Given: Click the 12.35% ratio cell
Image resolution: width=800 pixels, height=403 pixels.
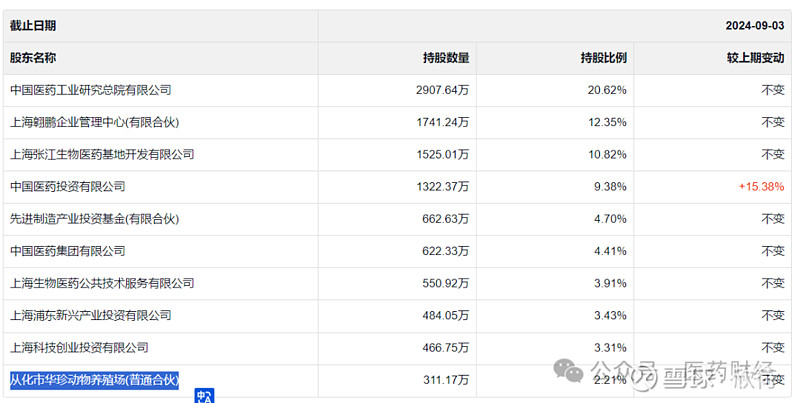Looking at the screenshot, I should [x=607, y=122].
